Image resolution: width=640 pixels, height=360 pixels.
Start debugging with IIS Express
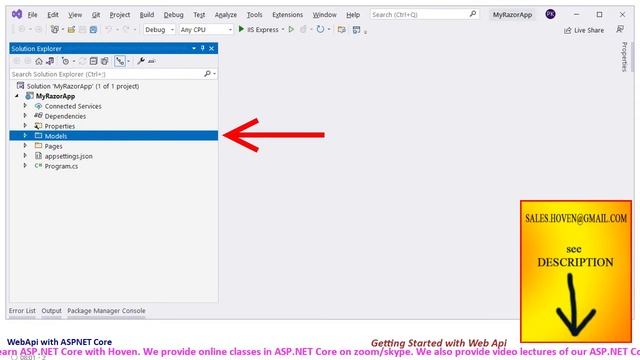click(258, 29)
